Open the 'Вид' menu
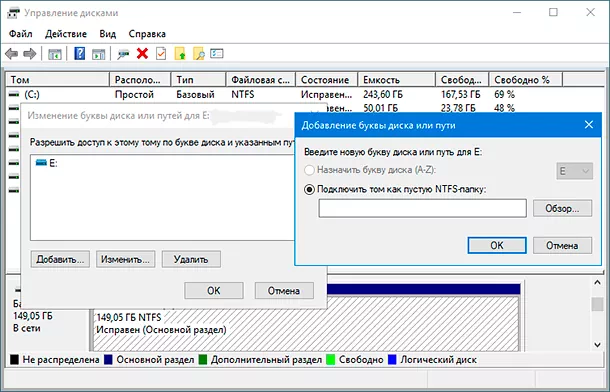Screen dimensions: 610x392 (108, 34)
